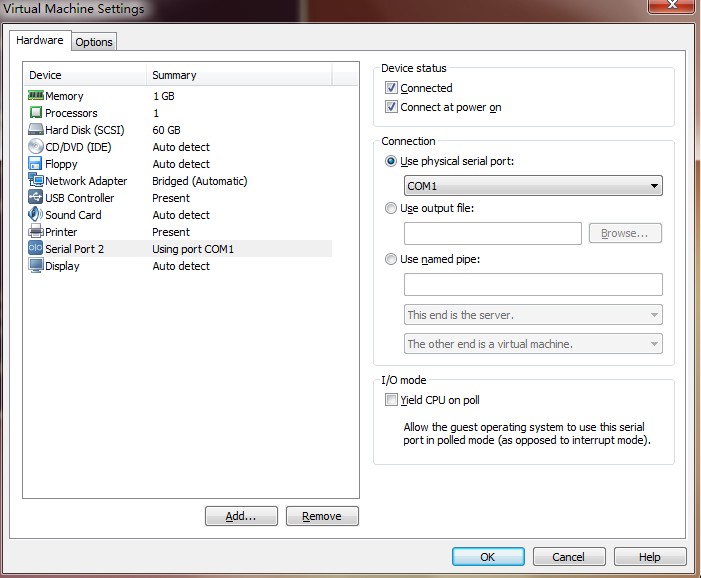
Task: Select the Hard Disk (SCSI) label
Action: 85,130
